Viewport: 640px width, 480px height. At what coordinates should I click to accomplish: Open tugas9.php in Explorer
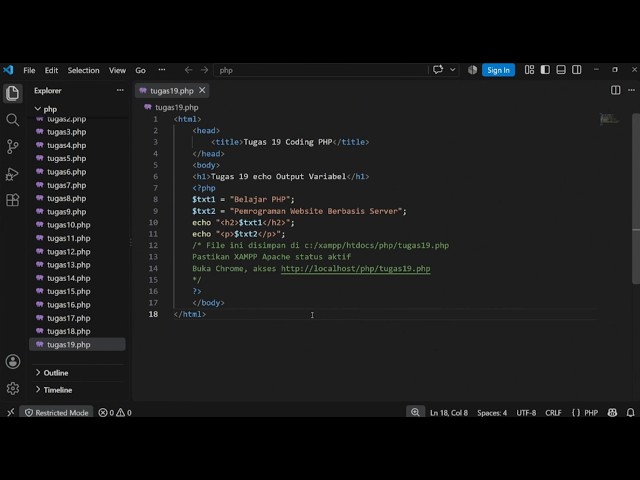[67, 212]
